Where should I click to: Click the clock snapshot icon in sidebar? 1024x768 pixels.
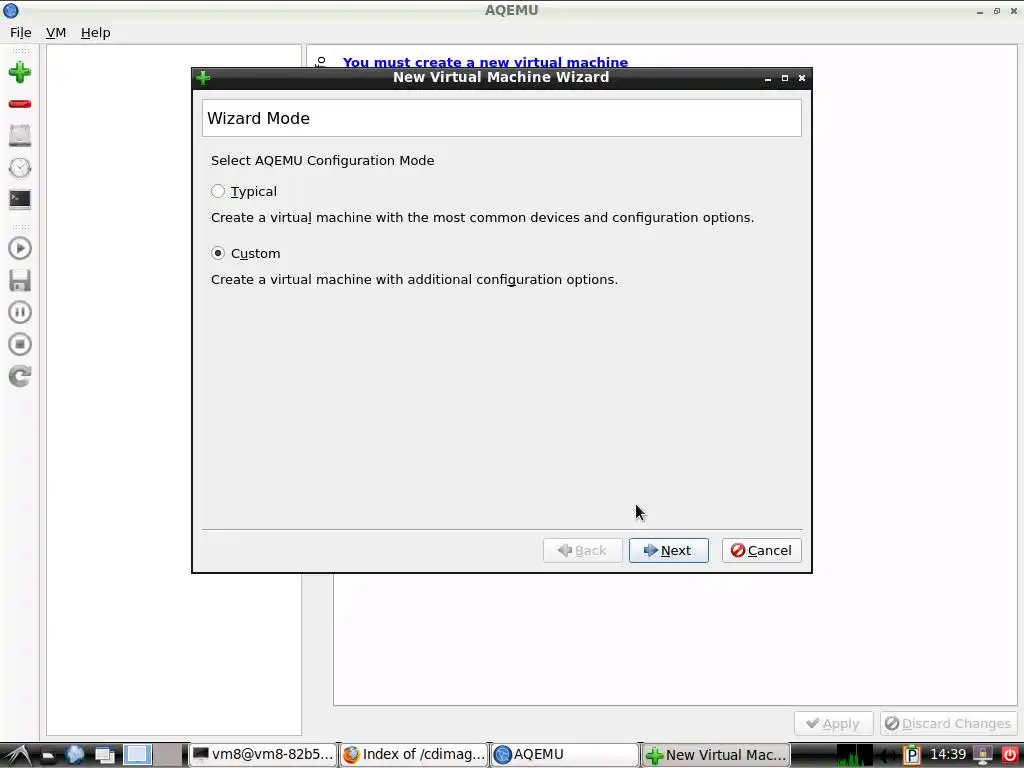pyautogui.click(x=20, y=168)
